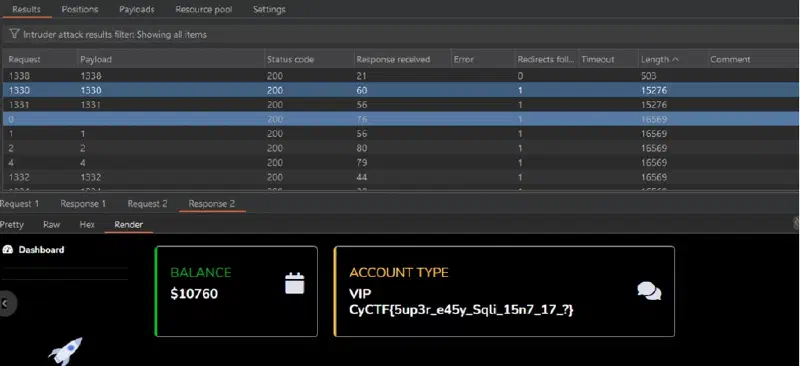Click the CyCTF flag text
This screenshot has width=800, height=366.
coord(461,309)
